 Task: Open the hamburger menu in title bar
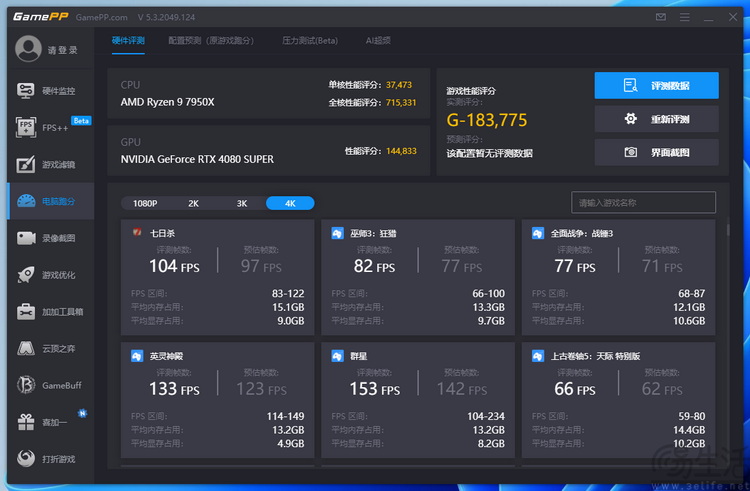[x=684, y=17]
